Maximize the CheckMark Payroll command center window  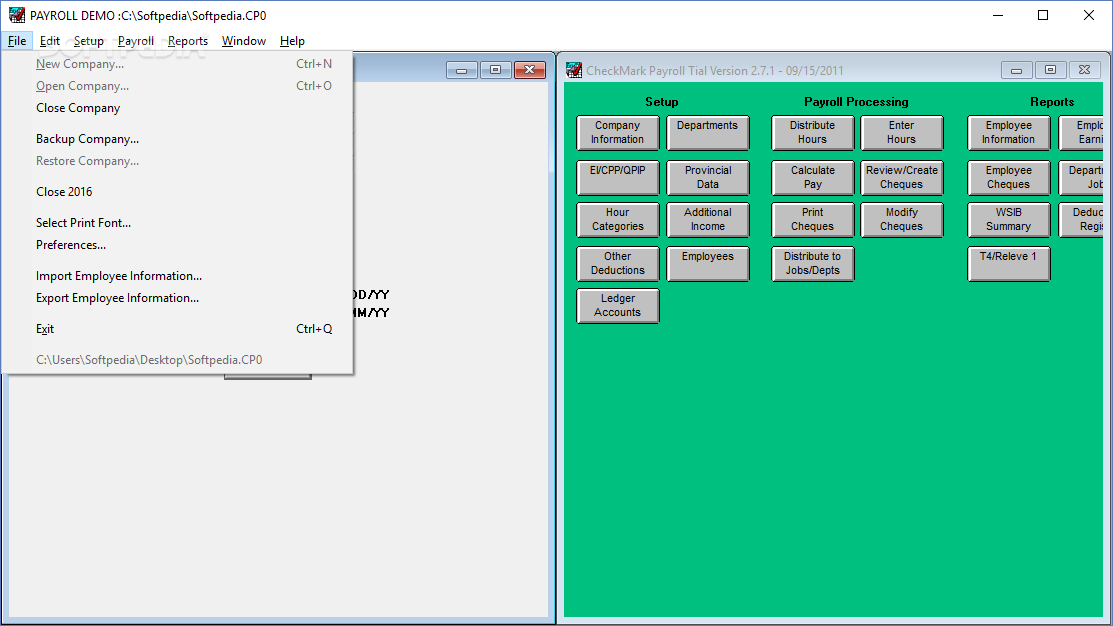[1051, 70]
